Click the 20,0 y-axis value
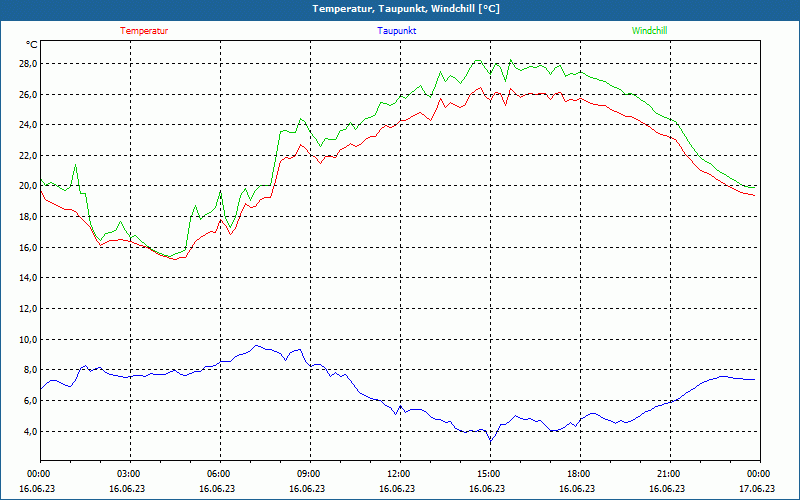 [x=28, y=186]
